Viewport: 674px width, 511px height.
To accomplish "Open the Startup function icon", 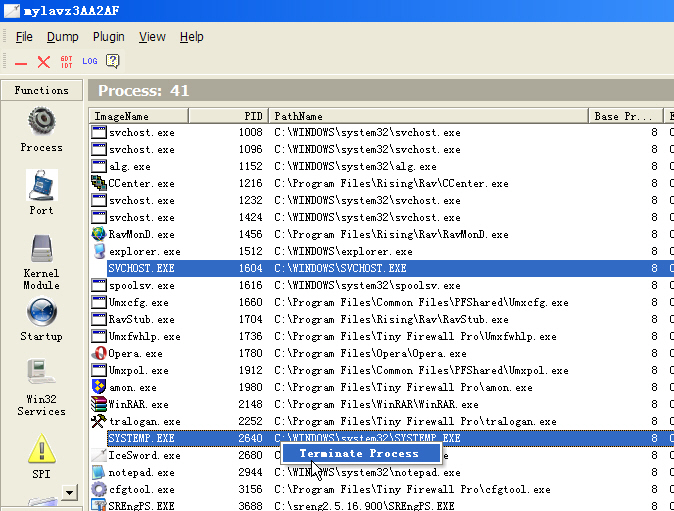I will (42, 312).
